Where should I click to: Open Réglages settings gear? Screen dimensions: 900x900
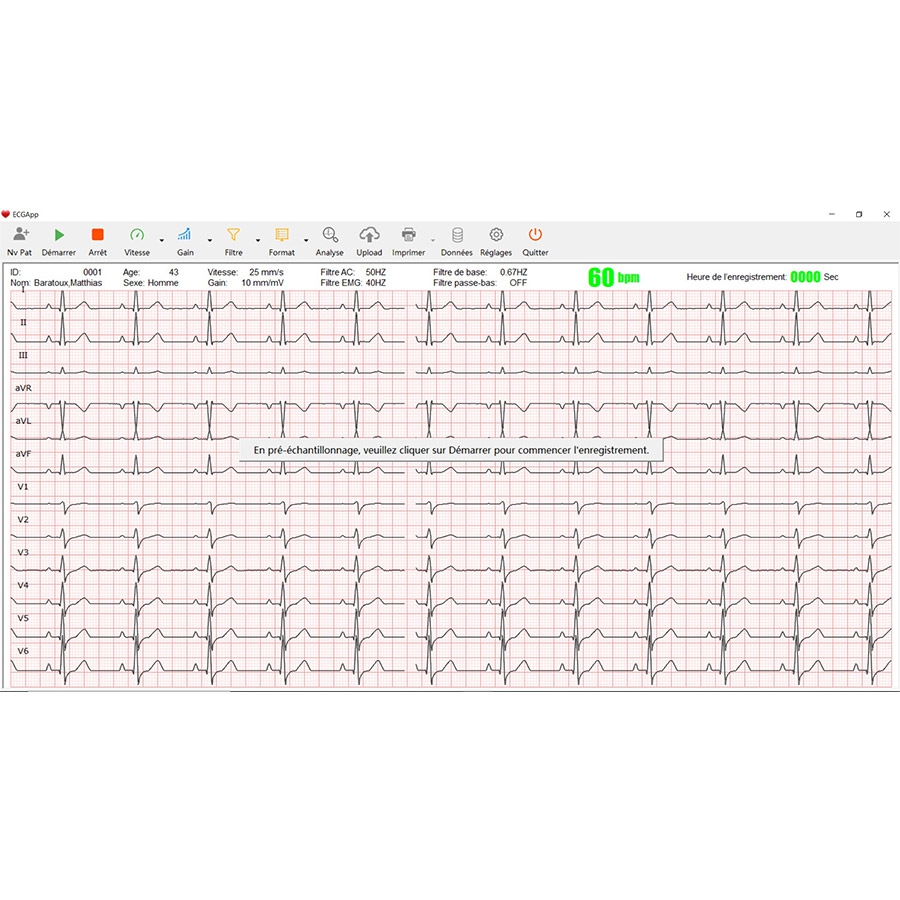pos(496,235)
